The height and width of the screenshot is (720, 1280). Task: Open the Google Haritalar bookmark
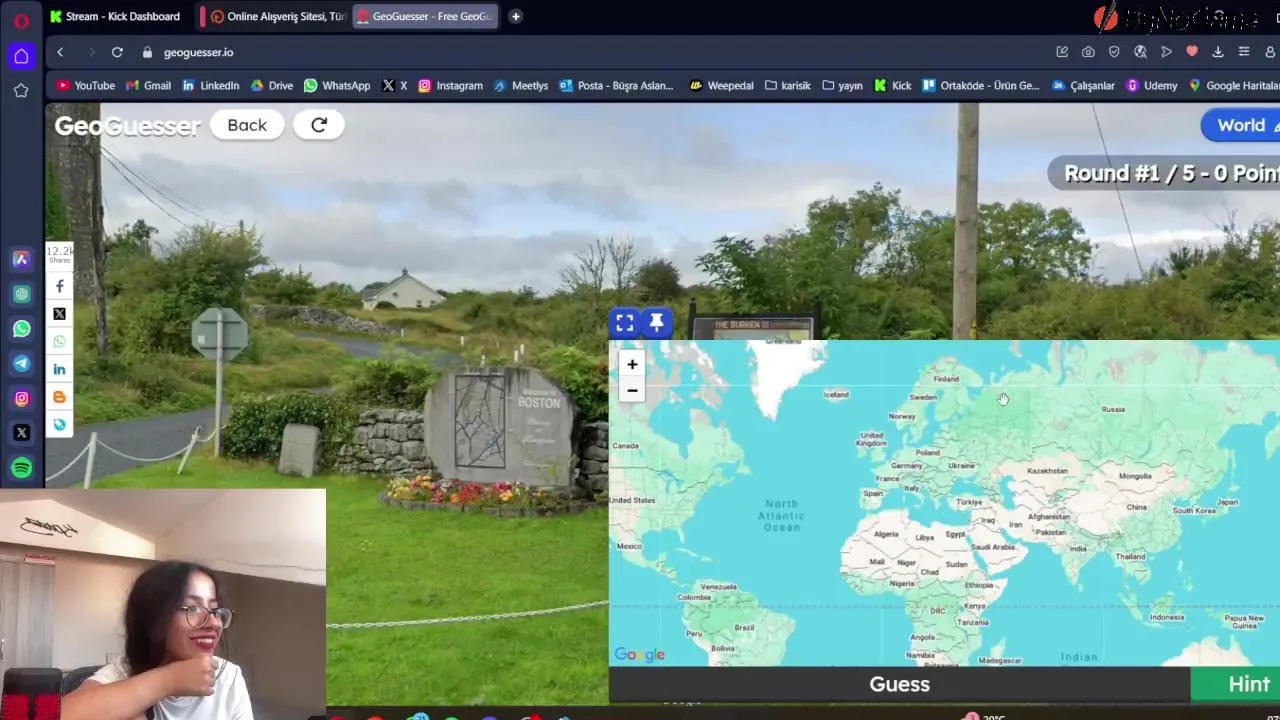(x=1233, y=86)
